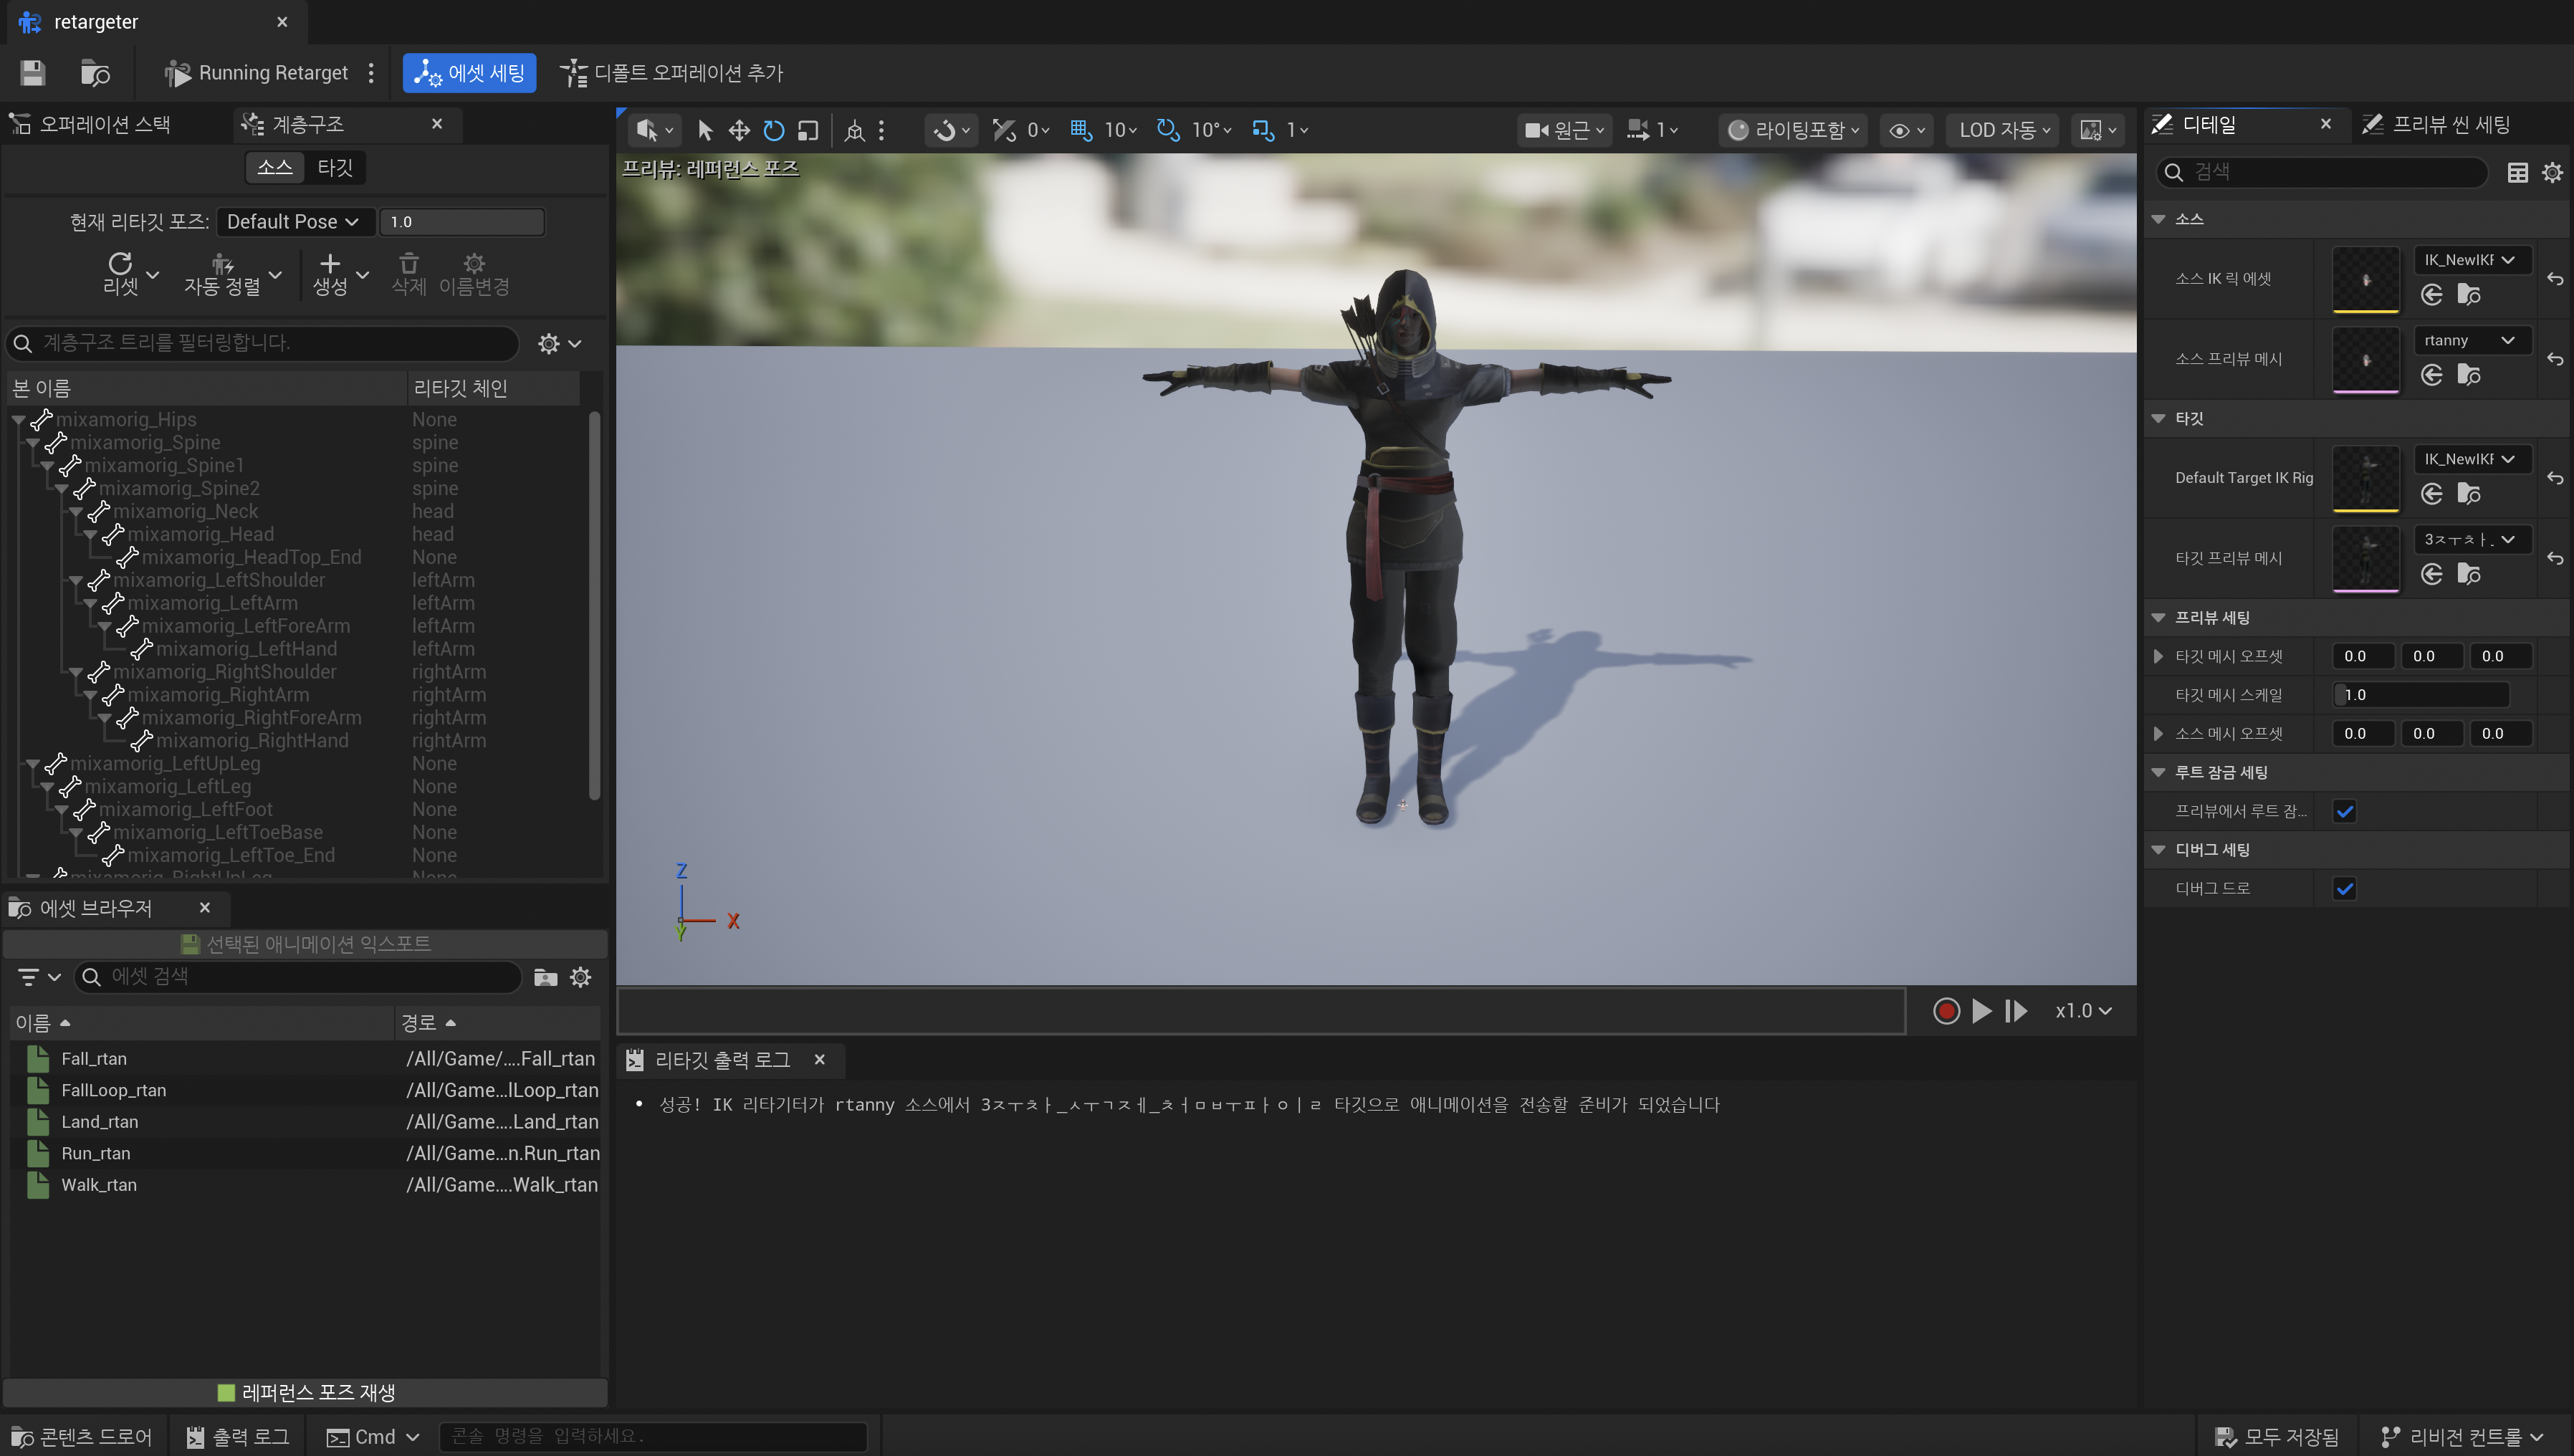Click the Running Retarget button
This screenshot has width=2574, height=1456.
coord(256,73)
